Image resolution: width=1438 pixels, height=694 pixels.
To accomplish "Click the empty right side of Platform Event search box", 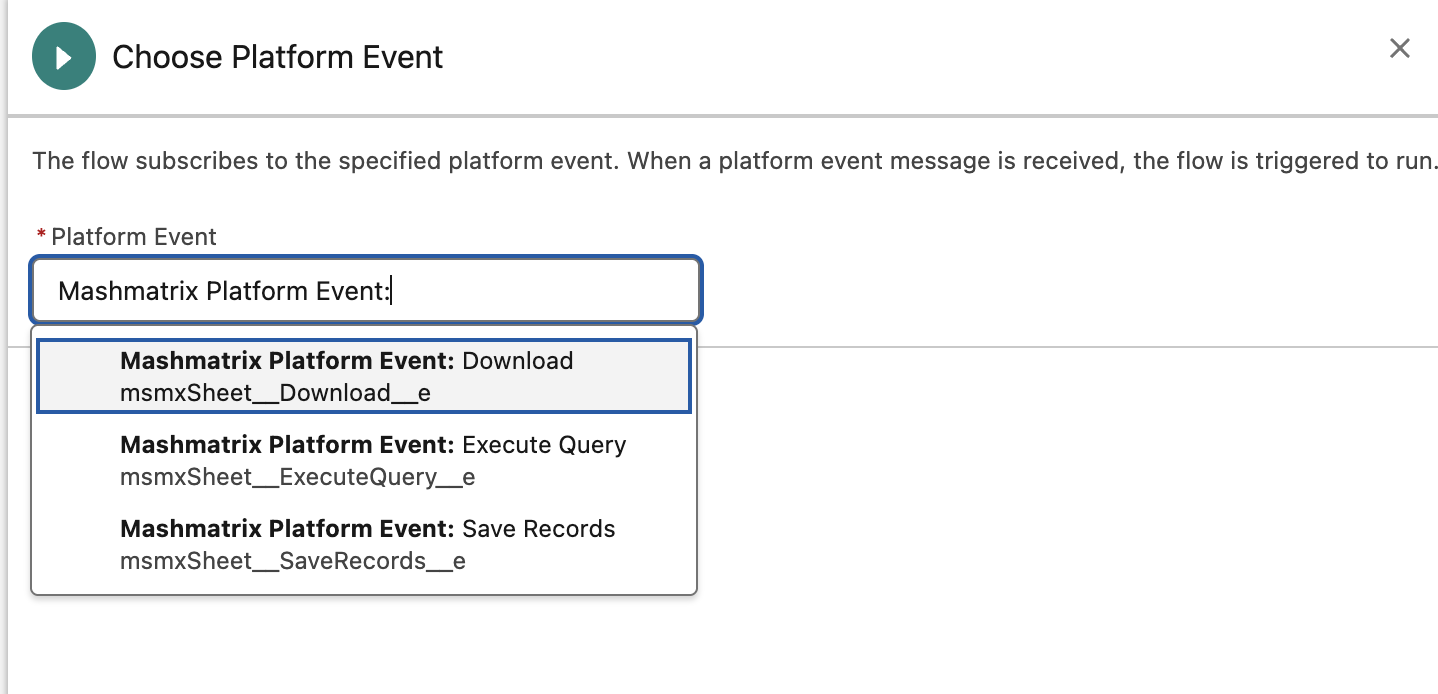I will tap(560, 291).
